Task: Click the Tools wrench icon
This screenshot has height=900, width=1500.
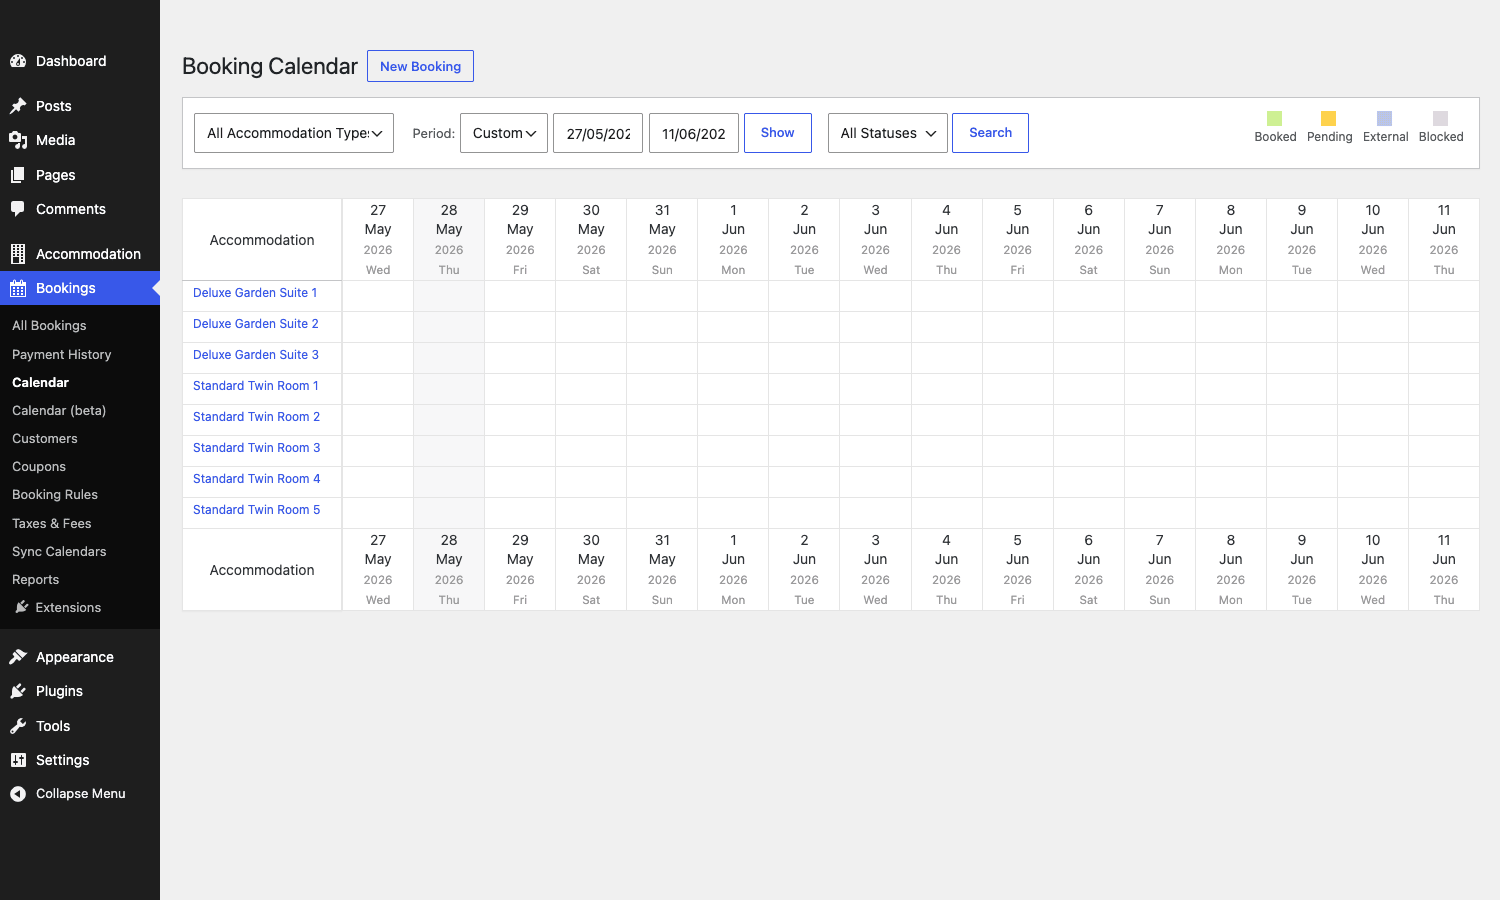Action: [x=18, y=726]
